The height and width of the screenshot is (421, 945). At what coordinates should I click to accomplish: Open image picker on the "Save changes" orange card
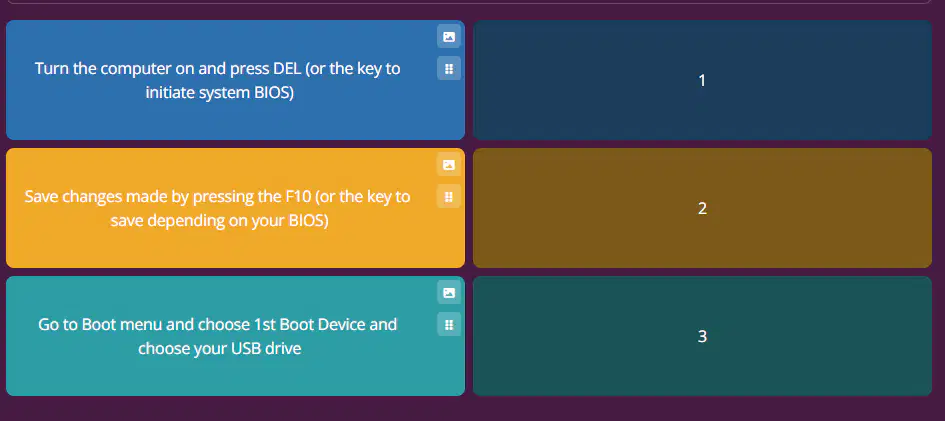tap(448, 164)
